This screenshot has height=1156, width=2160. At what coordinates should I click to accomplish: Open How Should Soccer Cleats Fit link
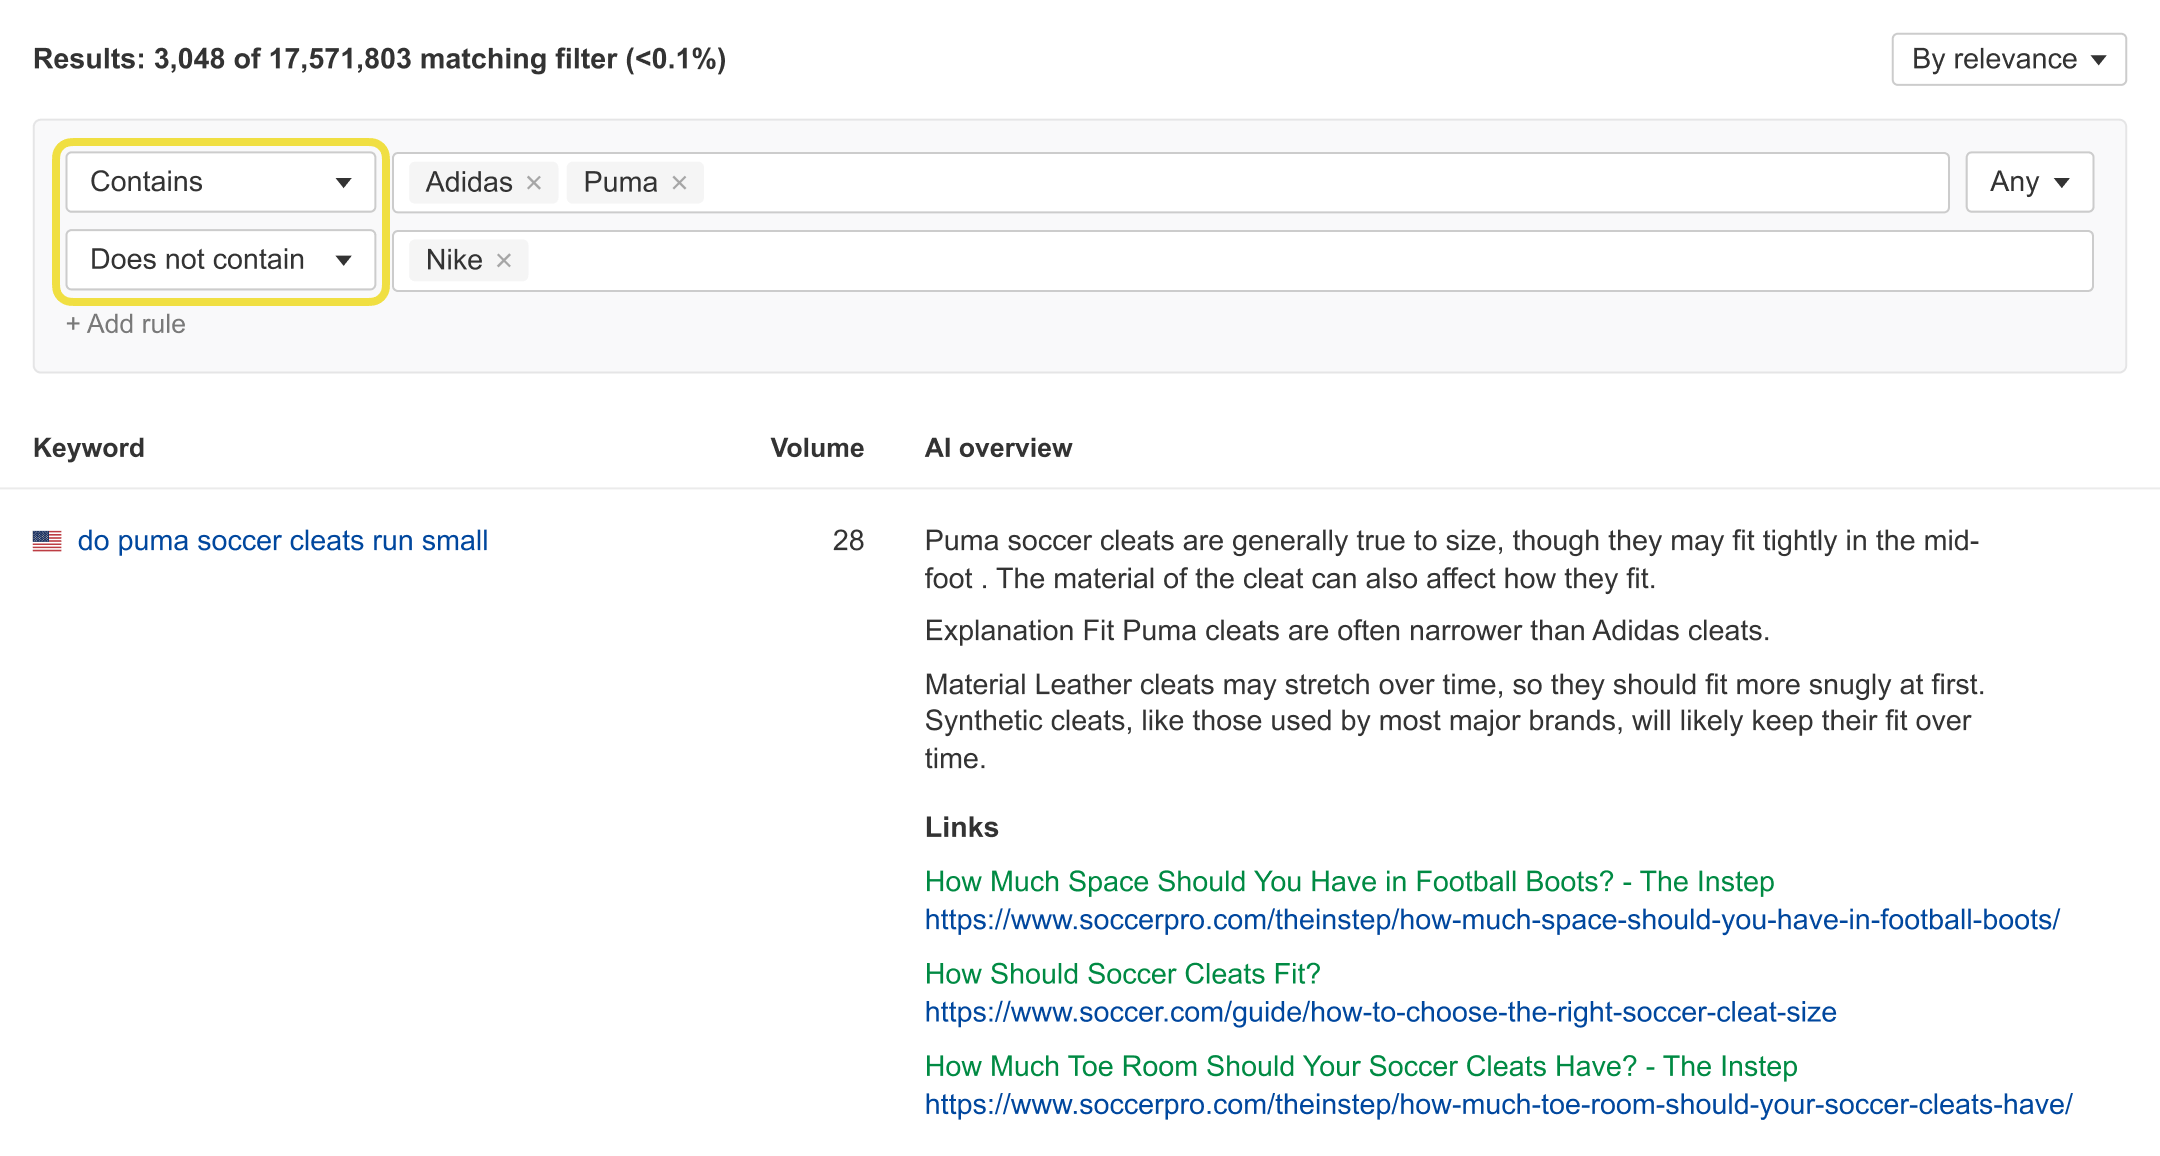point(1122,974)
